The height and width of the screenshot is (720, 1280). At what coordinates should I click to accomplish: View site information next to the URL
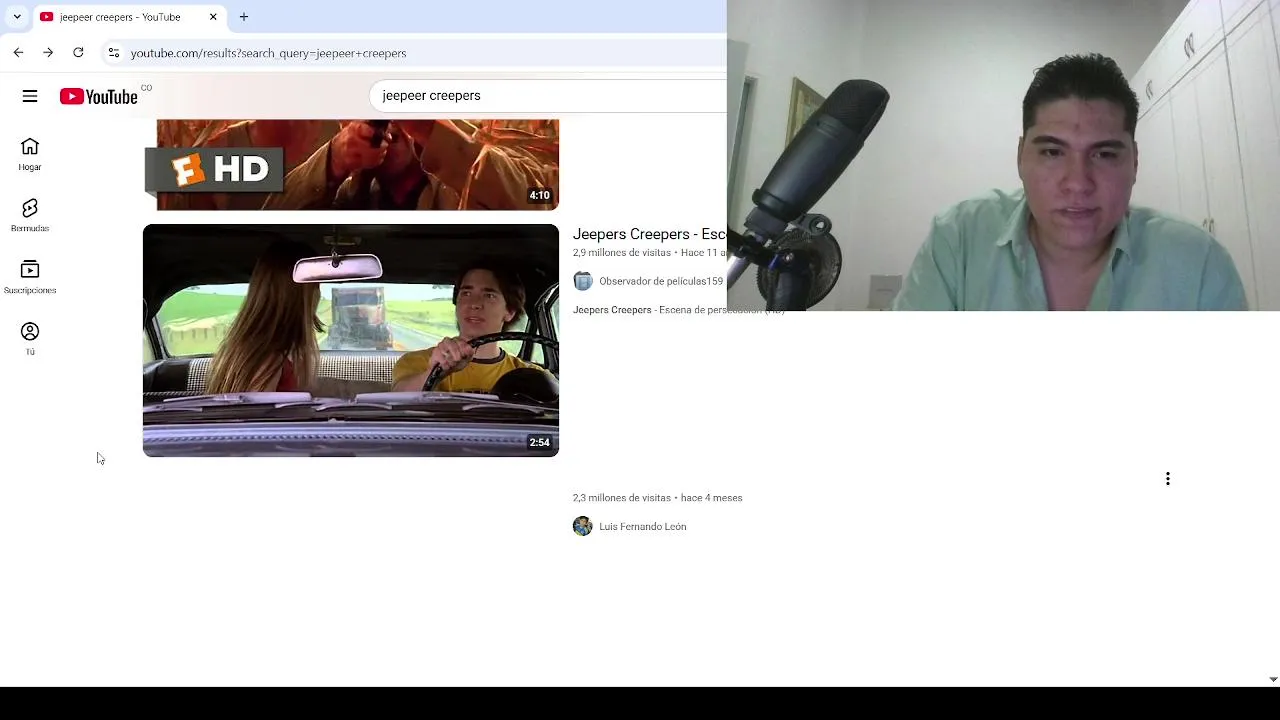point(114,53)
